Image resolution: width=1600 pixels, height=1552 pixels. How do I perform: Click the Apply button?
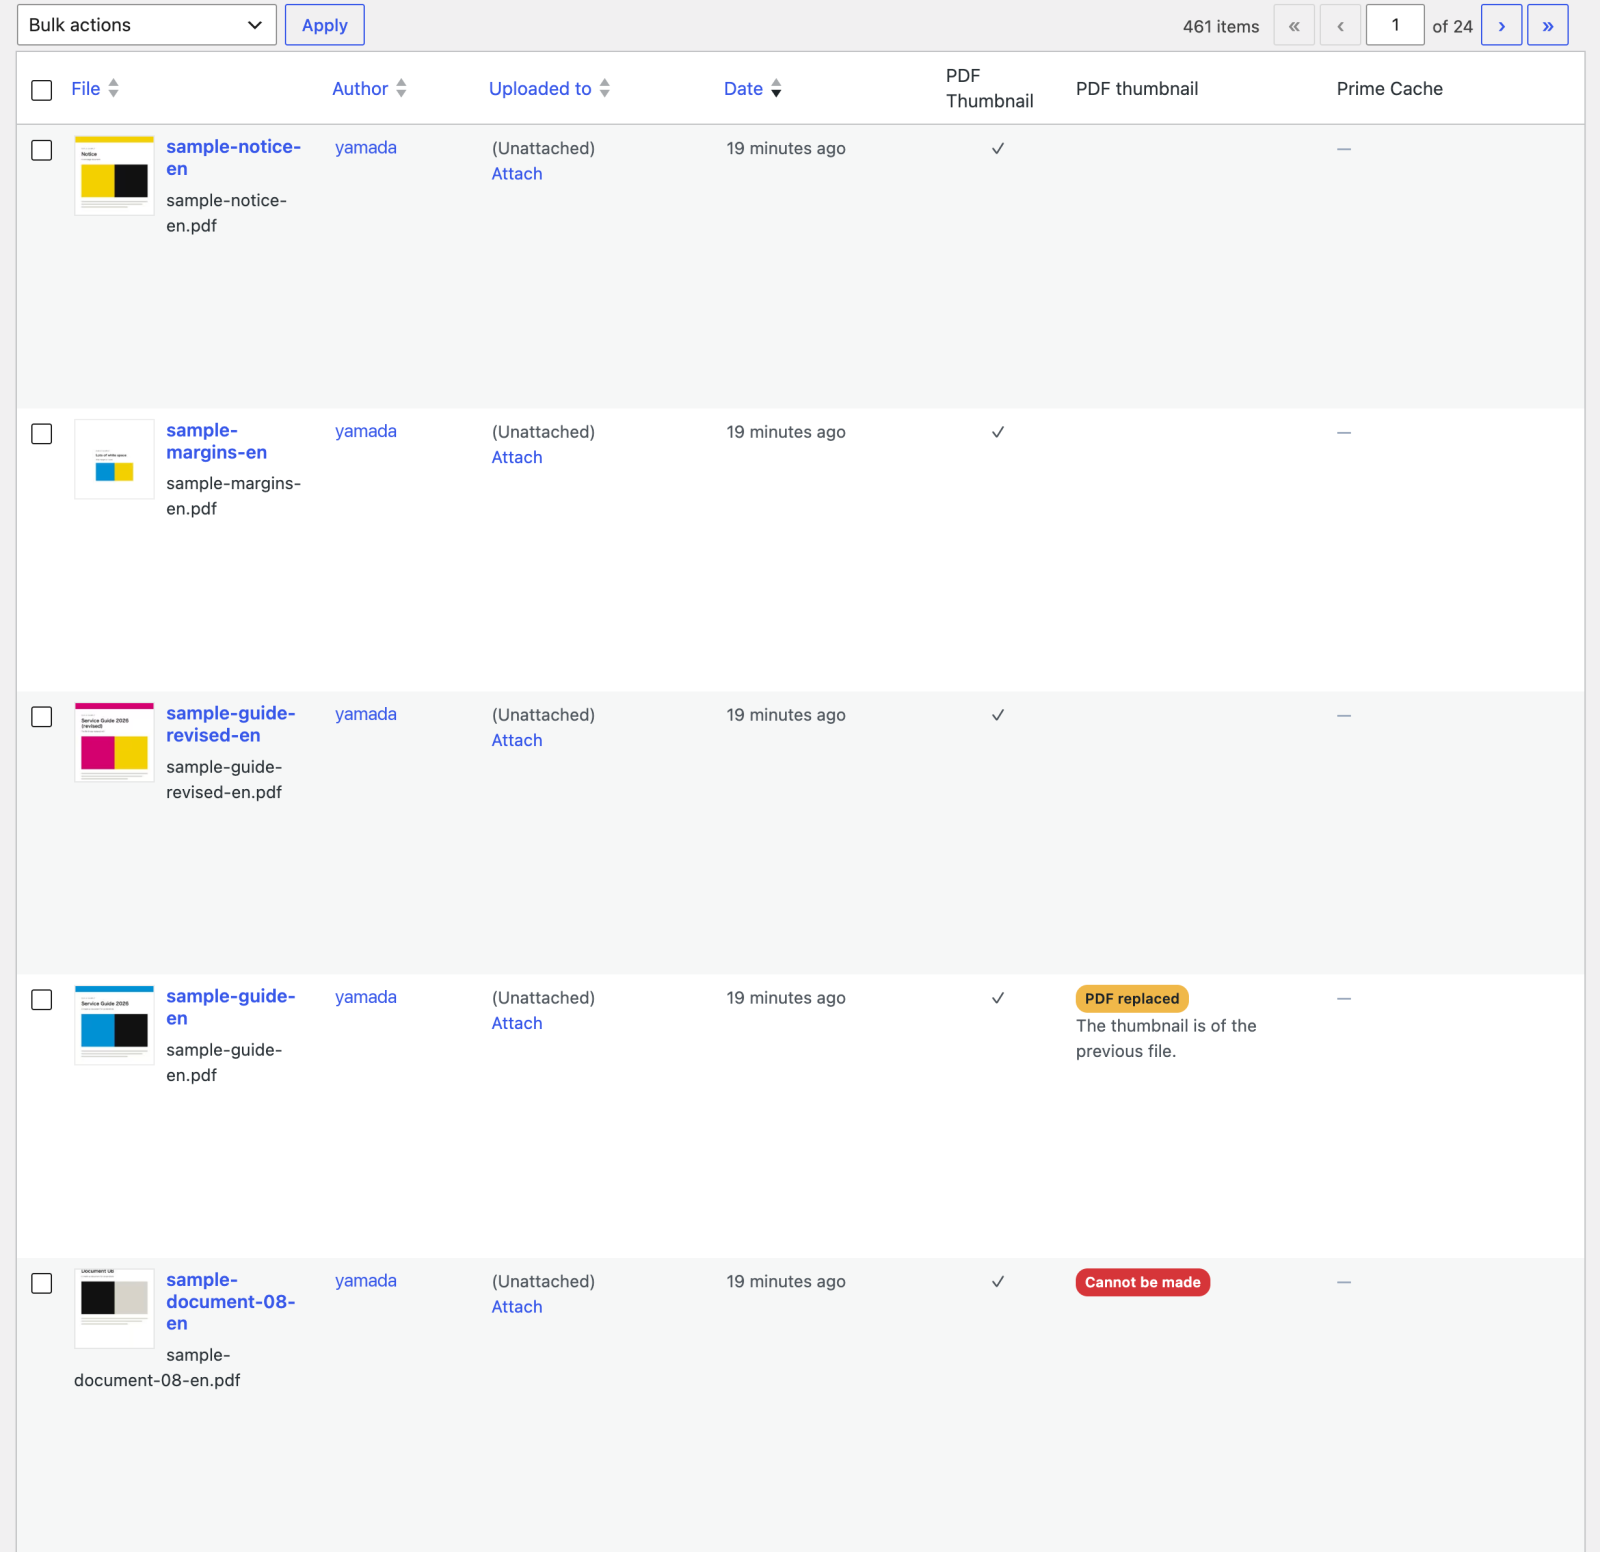(325, 25)
